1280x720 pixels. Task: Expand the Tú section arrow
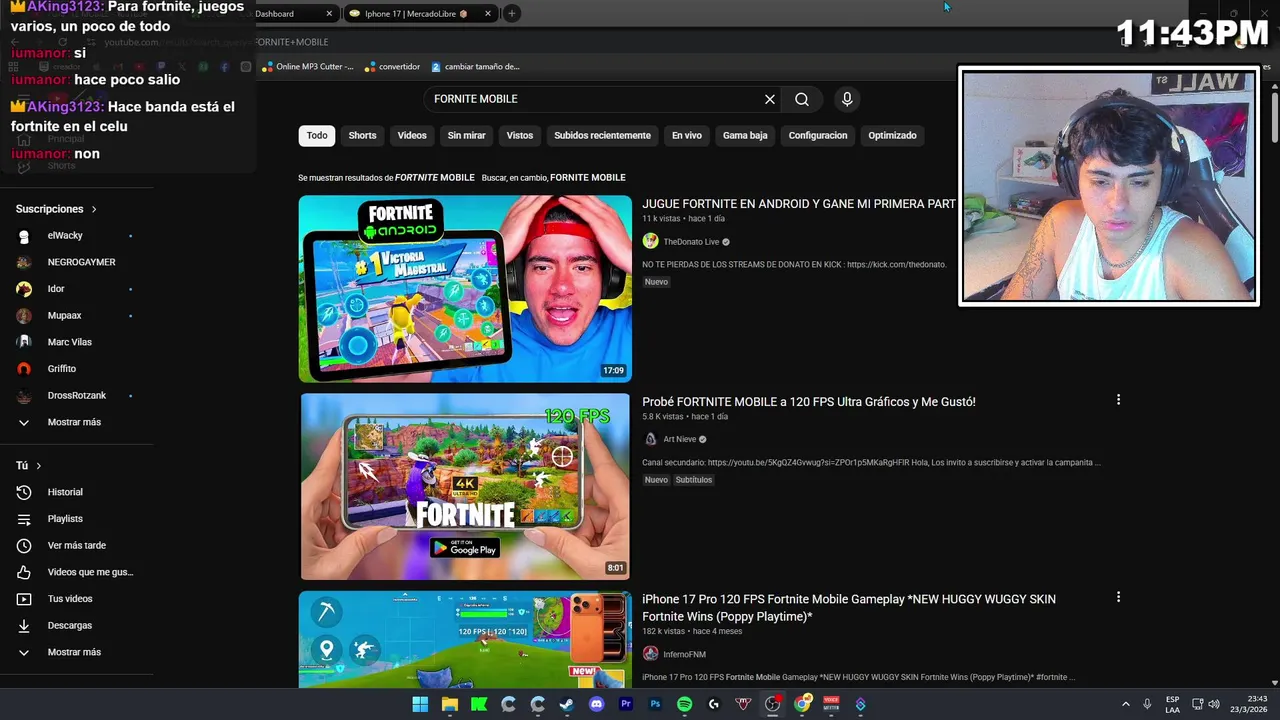click(x=39, y=466)
